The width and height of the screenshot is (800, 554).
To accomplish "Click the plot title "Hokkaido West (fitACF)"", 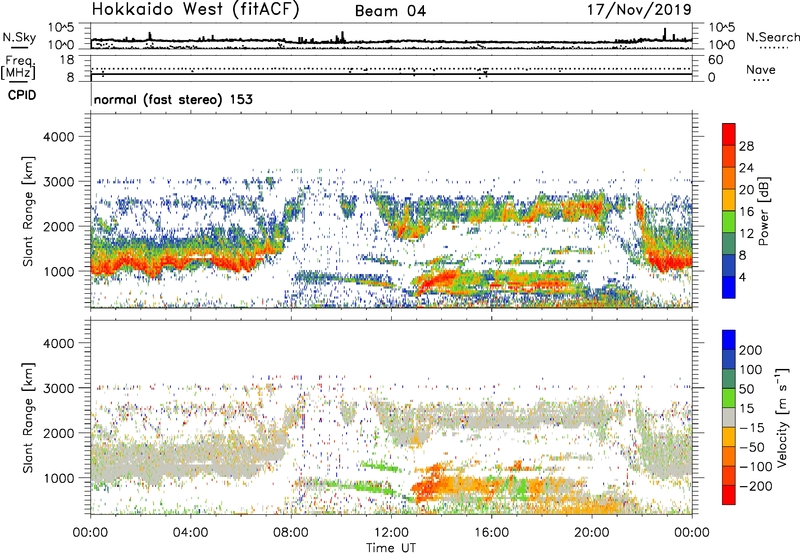I will pyautogui.click(x=195, y=9).
